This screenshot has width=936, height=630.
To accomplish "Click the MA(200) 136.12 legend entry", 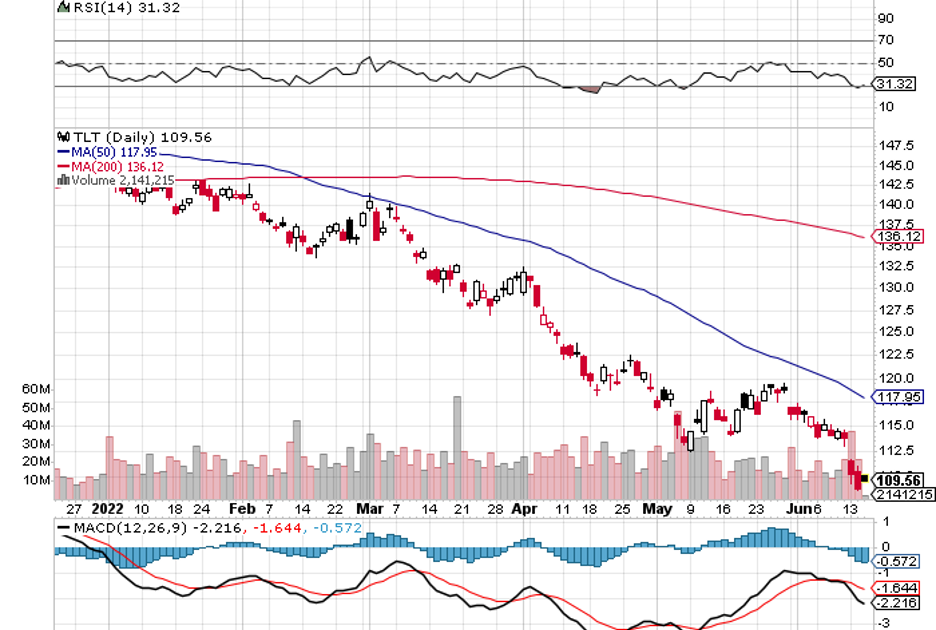I will 110,167.
